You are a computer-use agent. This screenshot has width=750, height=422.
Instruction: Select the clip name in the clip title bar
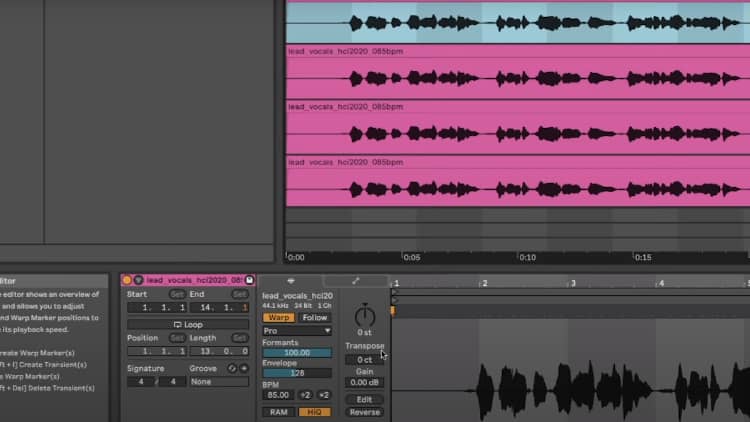pos(194,280)
